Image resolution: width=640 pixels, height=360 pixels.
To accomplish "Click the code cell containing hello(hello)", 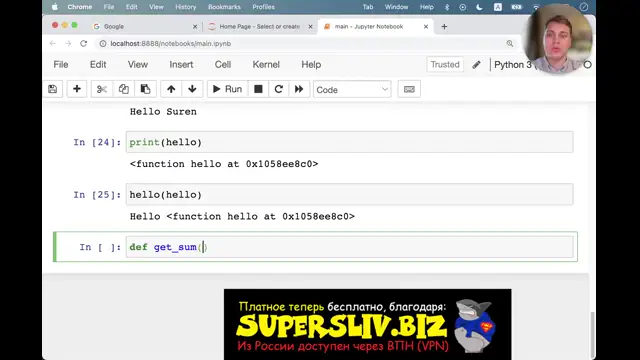I will coord(349,194).
